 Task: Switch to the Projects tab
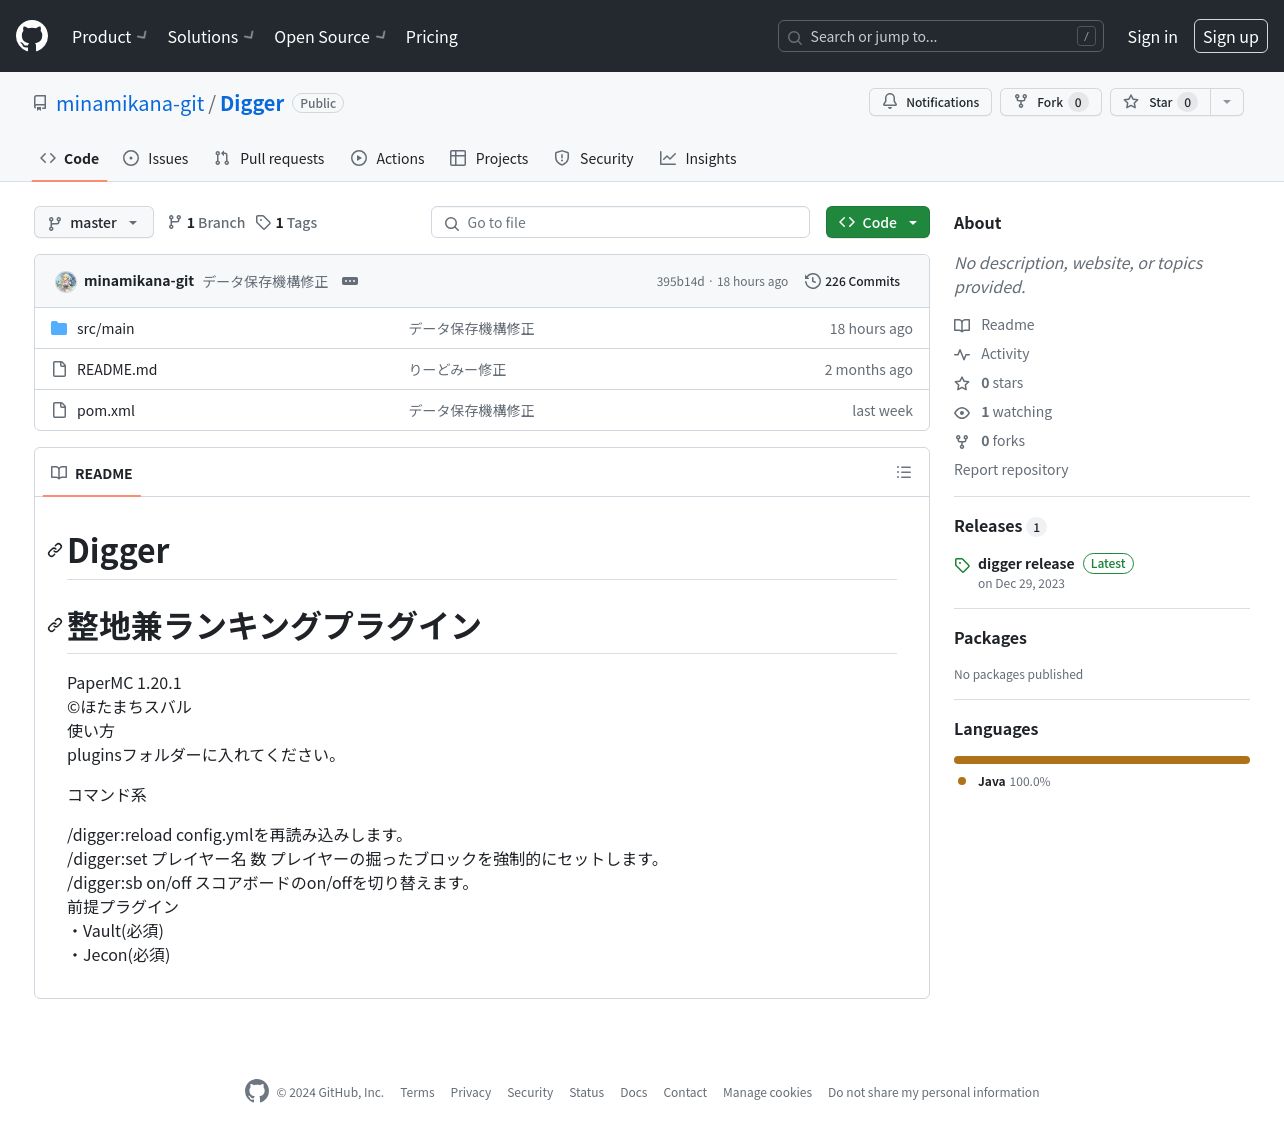click(489, 158)
